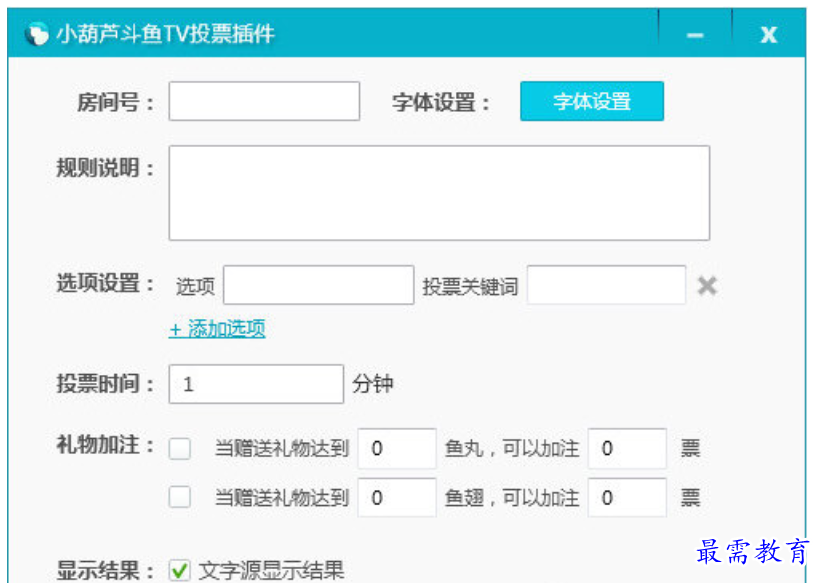This screenshot has height=583, width=818.
Task: Click the 规则说明： label
Action: 105,168
